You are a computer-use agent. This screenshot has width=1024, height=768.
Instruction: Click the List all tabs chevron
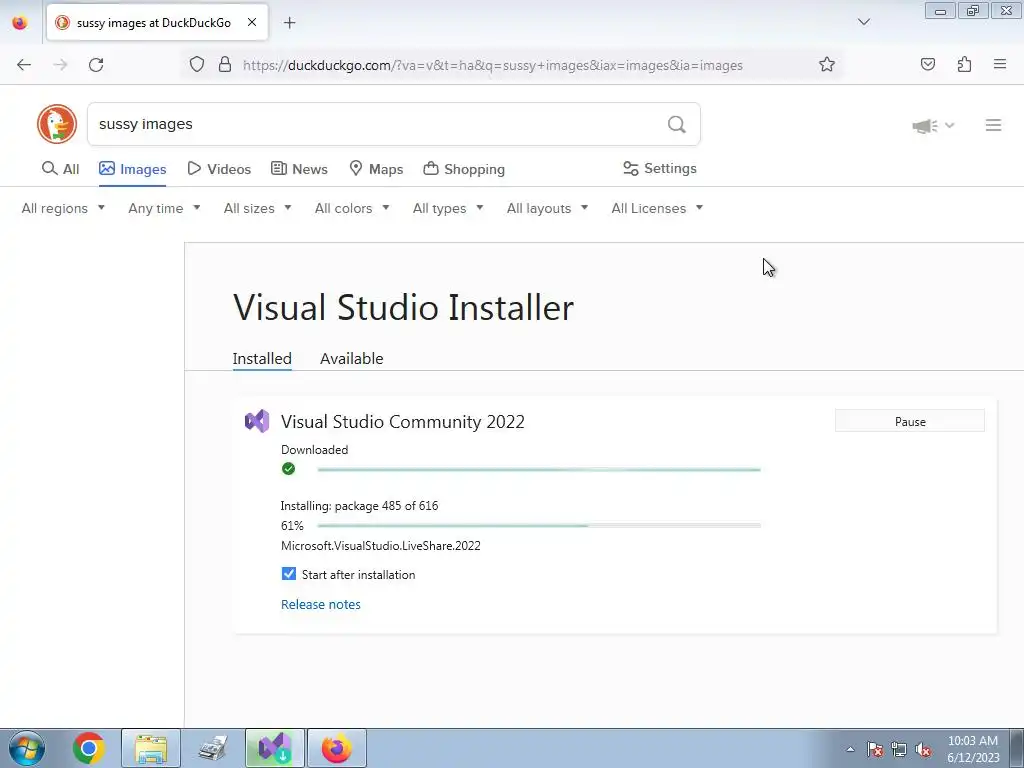click(864, 22)
